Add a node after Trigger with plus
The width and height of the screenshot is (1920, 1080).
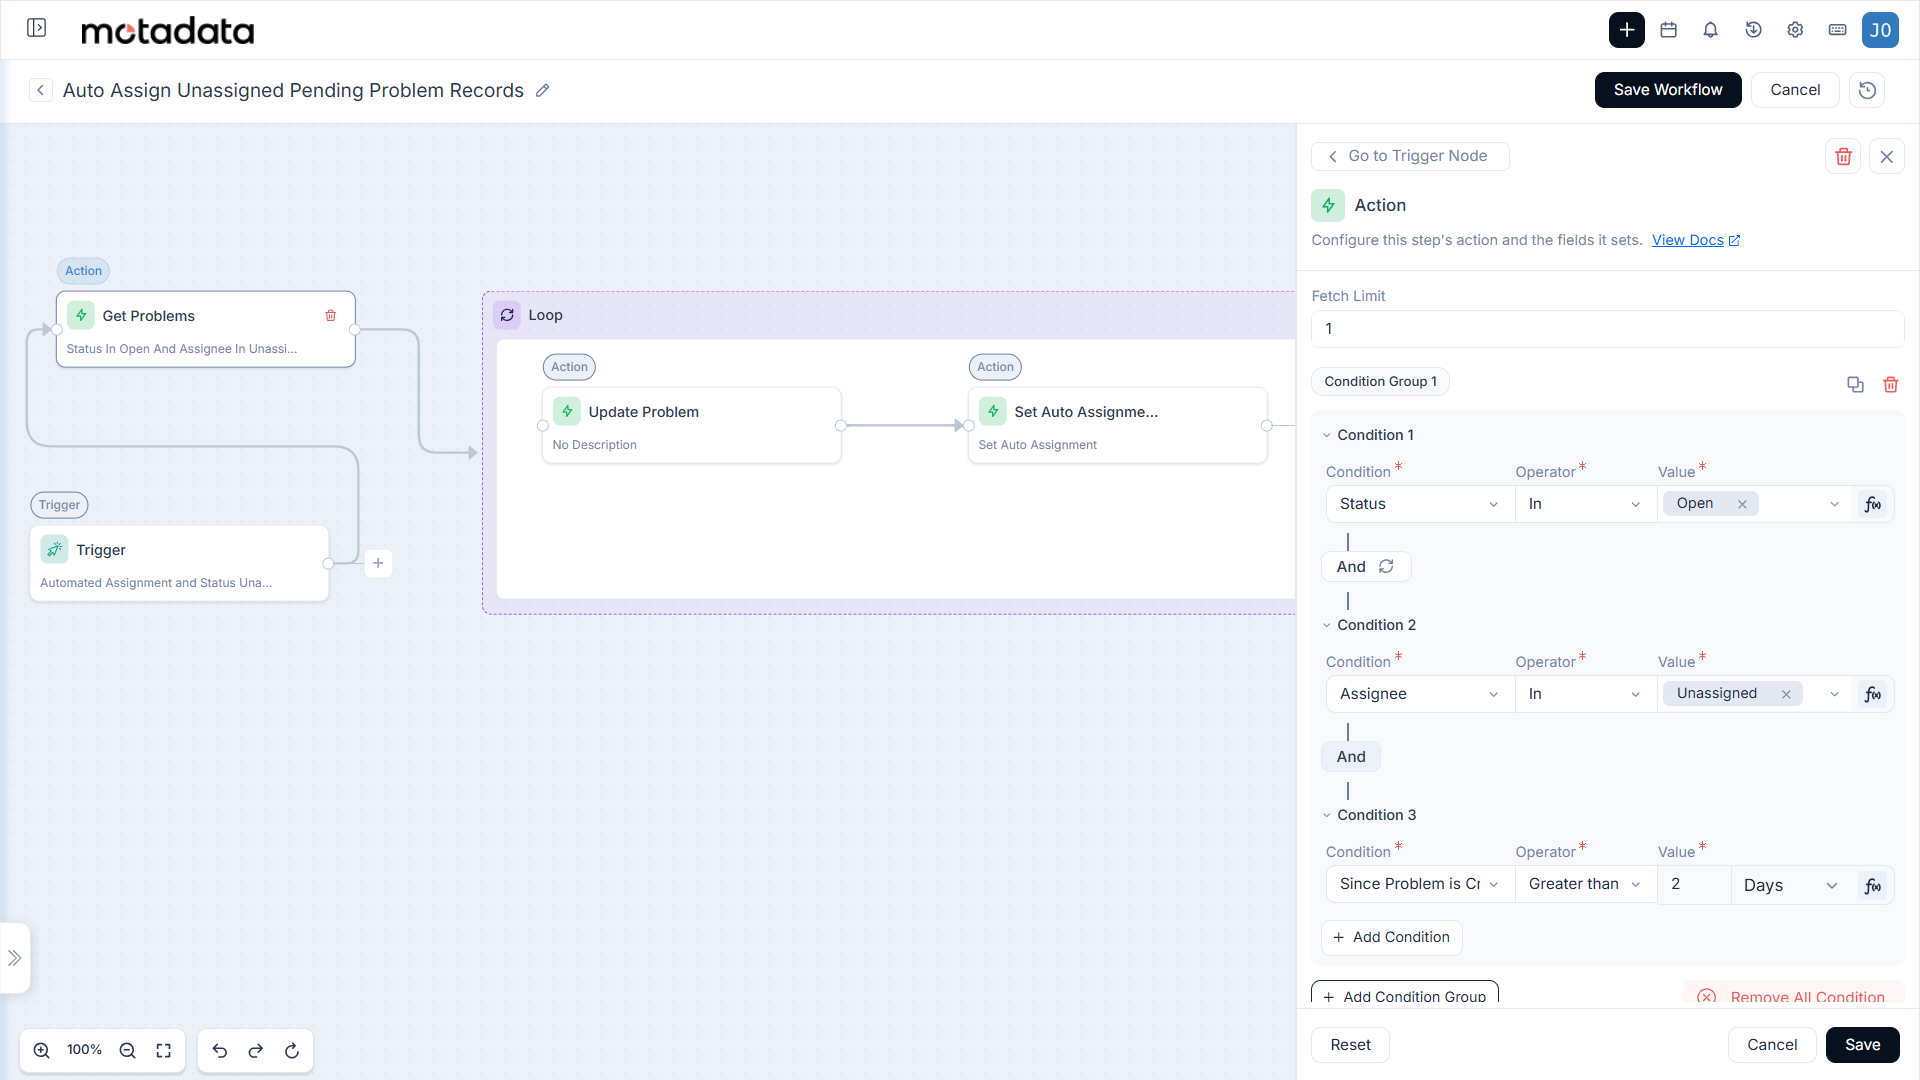pyautogui.click(x=378, y=563)
